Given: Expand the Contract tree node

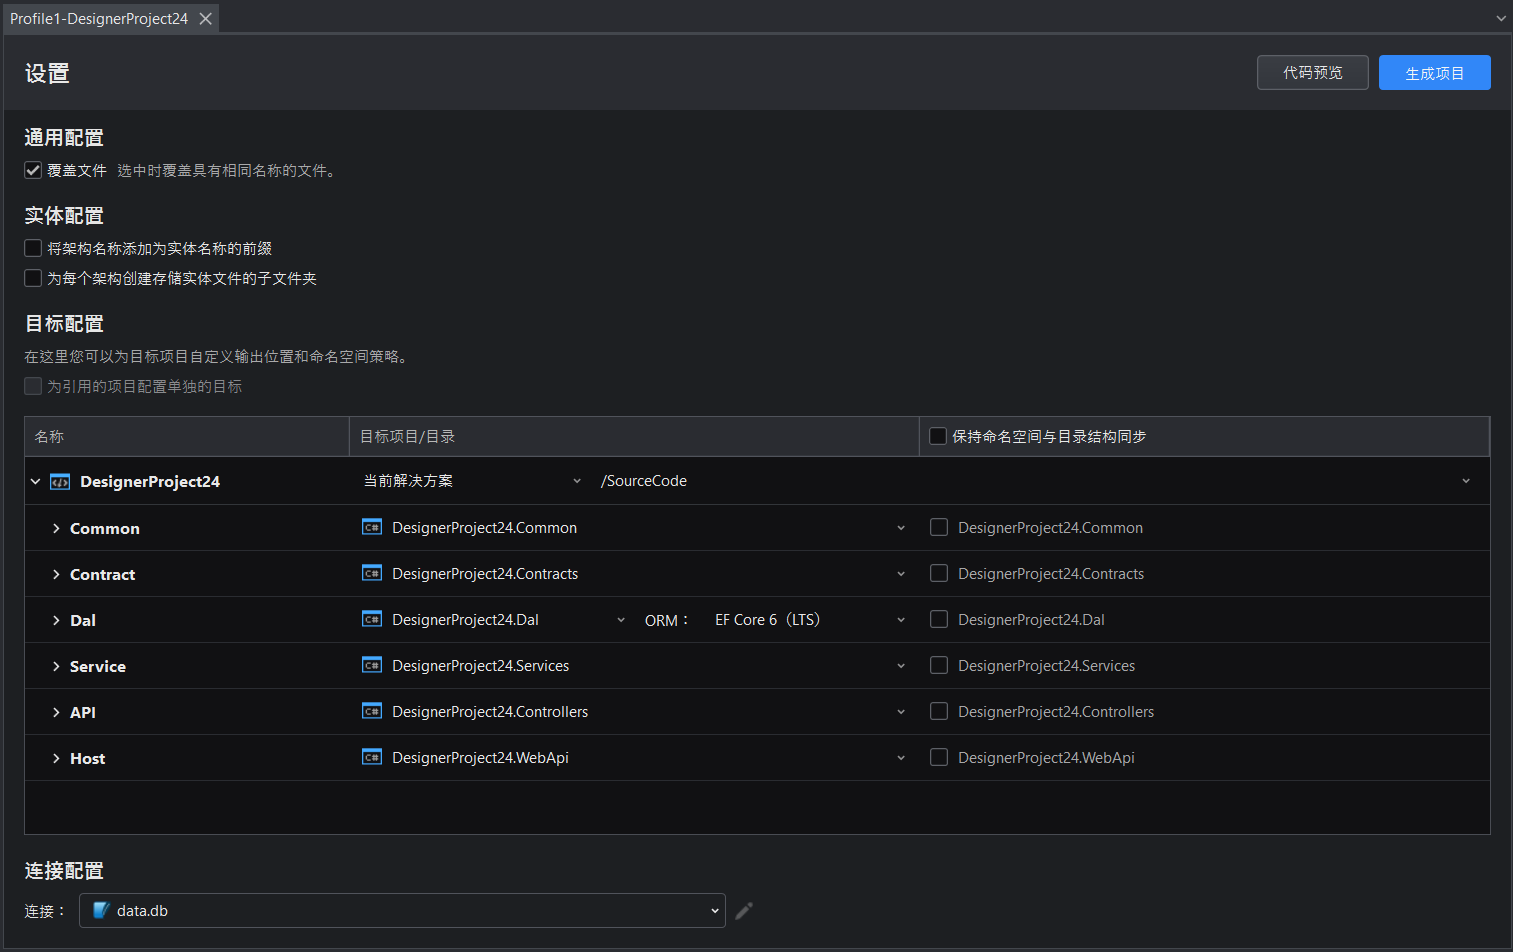Looking at the screenshot, I should (x=56, y=574).
